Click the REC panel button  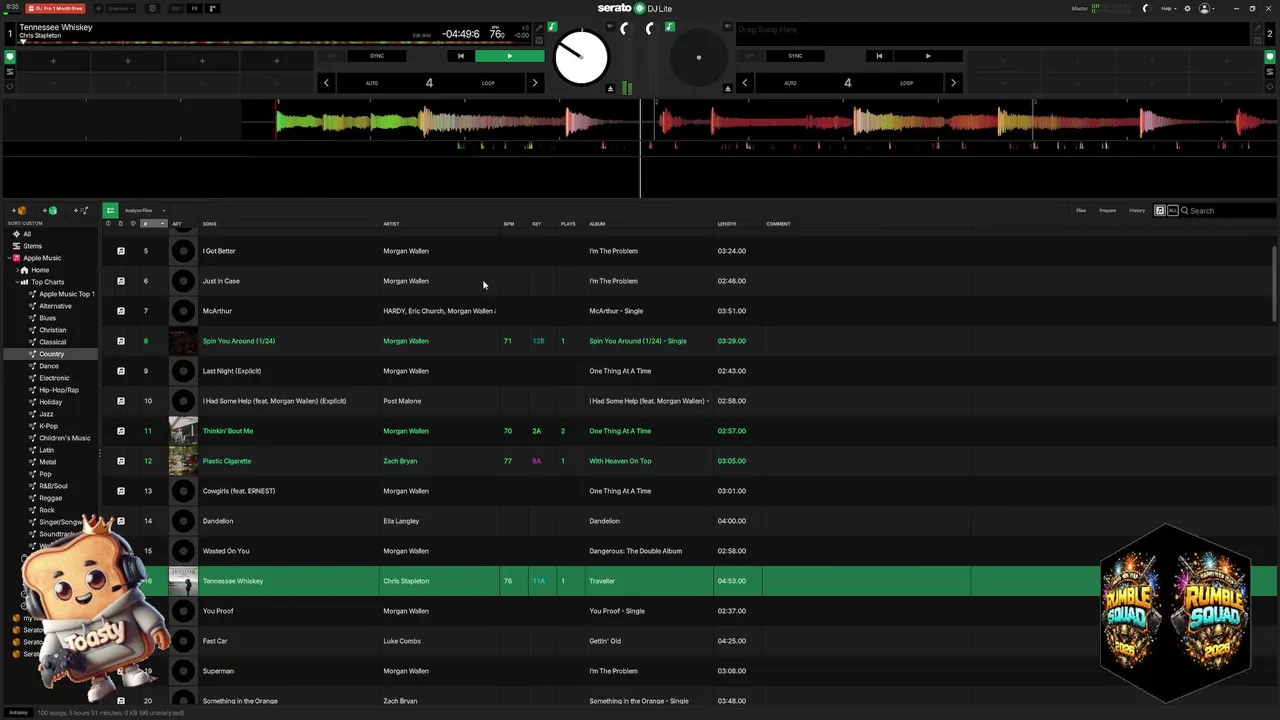[x=175, y=8]
